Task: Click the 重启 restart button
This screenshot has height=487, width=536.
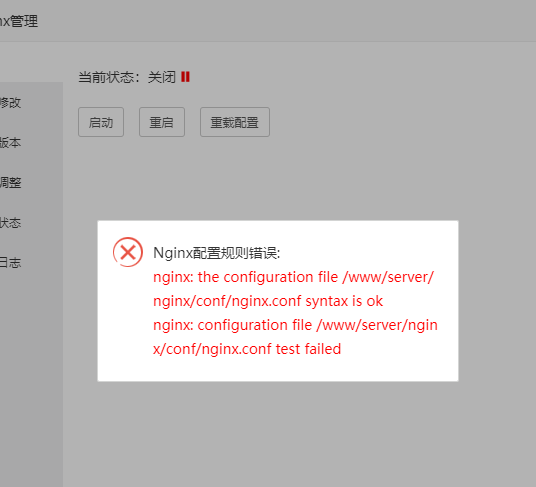Action: (x=162, y=122)
